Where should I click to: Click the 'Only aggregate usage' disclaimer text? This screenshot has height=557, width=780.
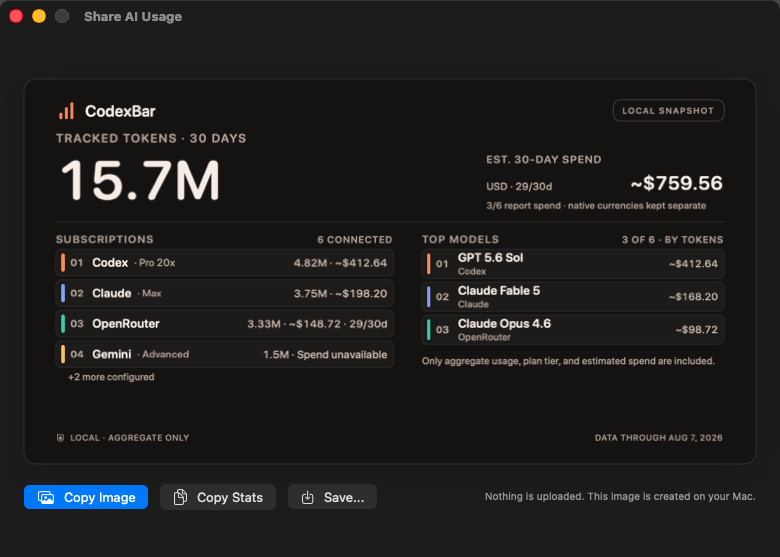click(568, 361)
